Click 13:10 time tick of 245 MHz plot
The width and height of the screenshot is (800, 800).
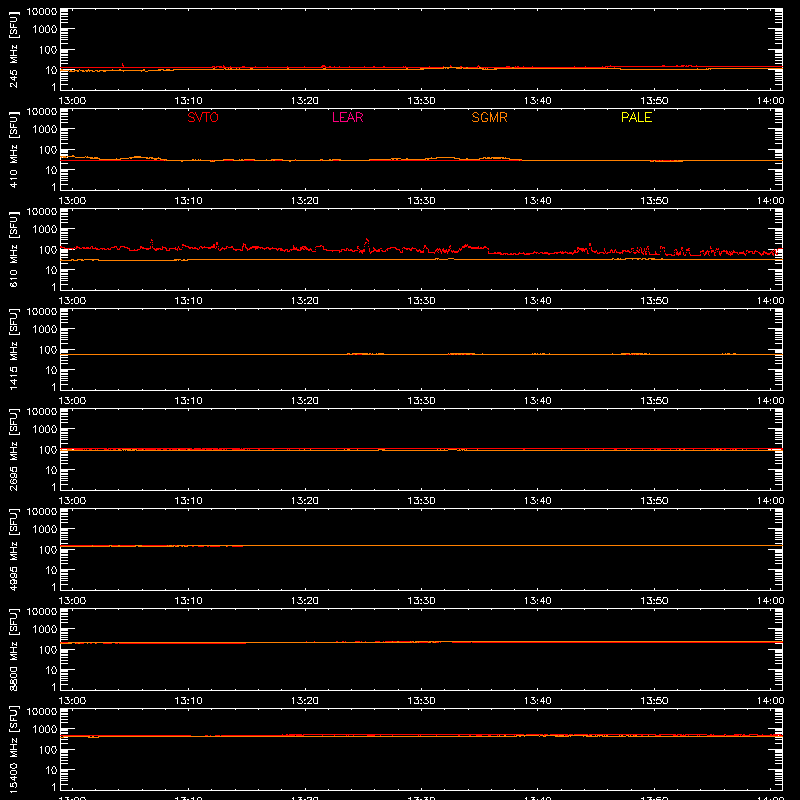(188, 101)
